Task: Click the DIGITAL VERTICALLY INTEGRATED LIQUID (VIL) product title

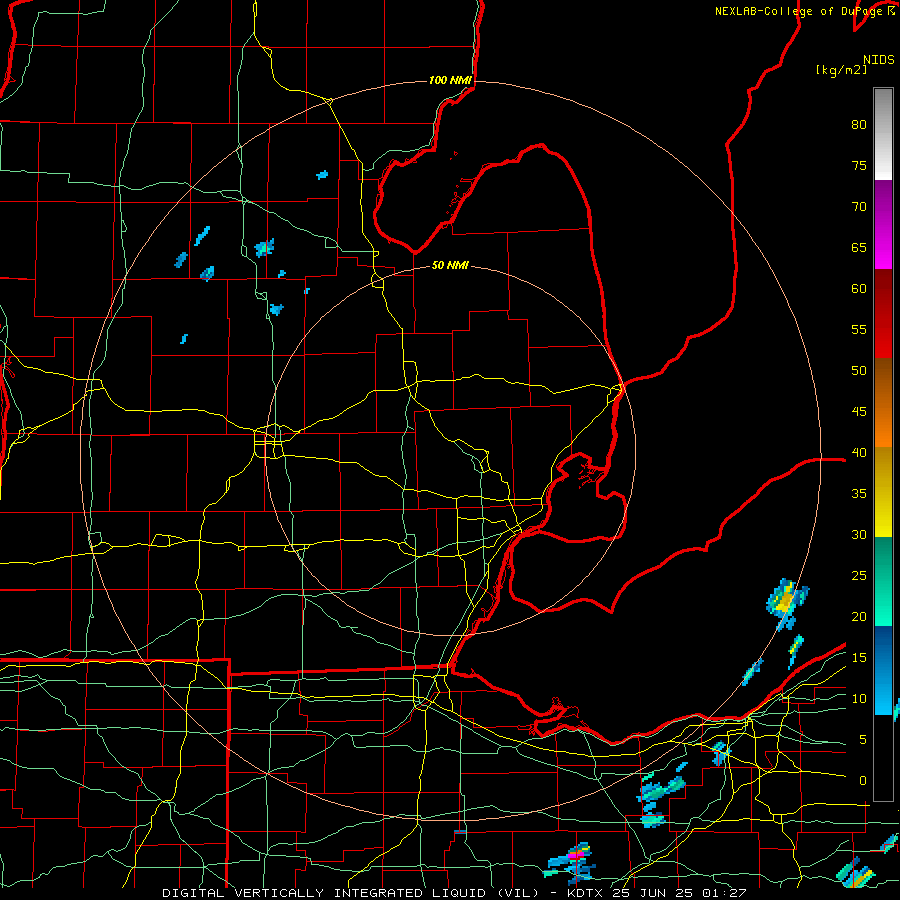Action: tap(351, 893)
